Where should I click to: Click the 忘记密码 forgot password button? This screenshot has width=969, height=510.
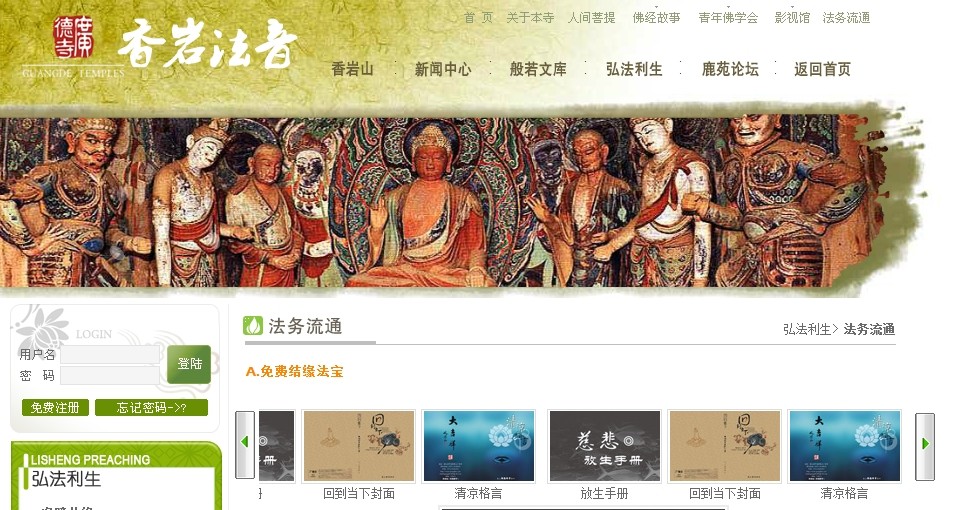pyautogui.click(x=151, y=407)
